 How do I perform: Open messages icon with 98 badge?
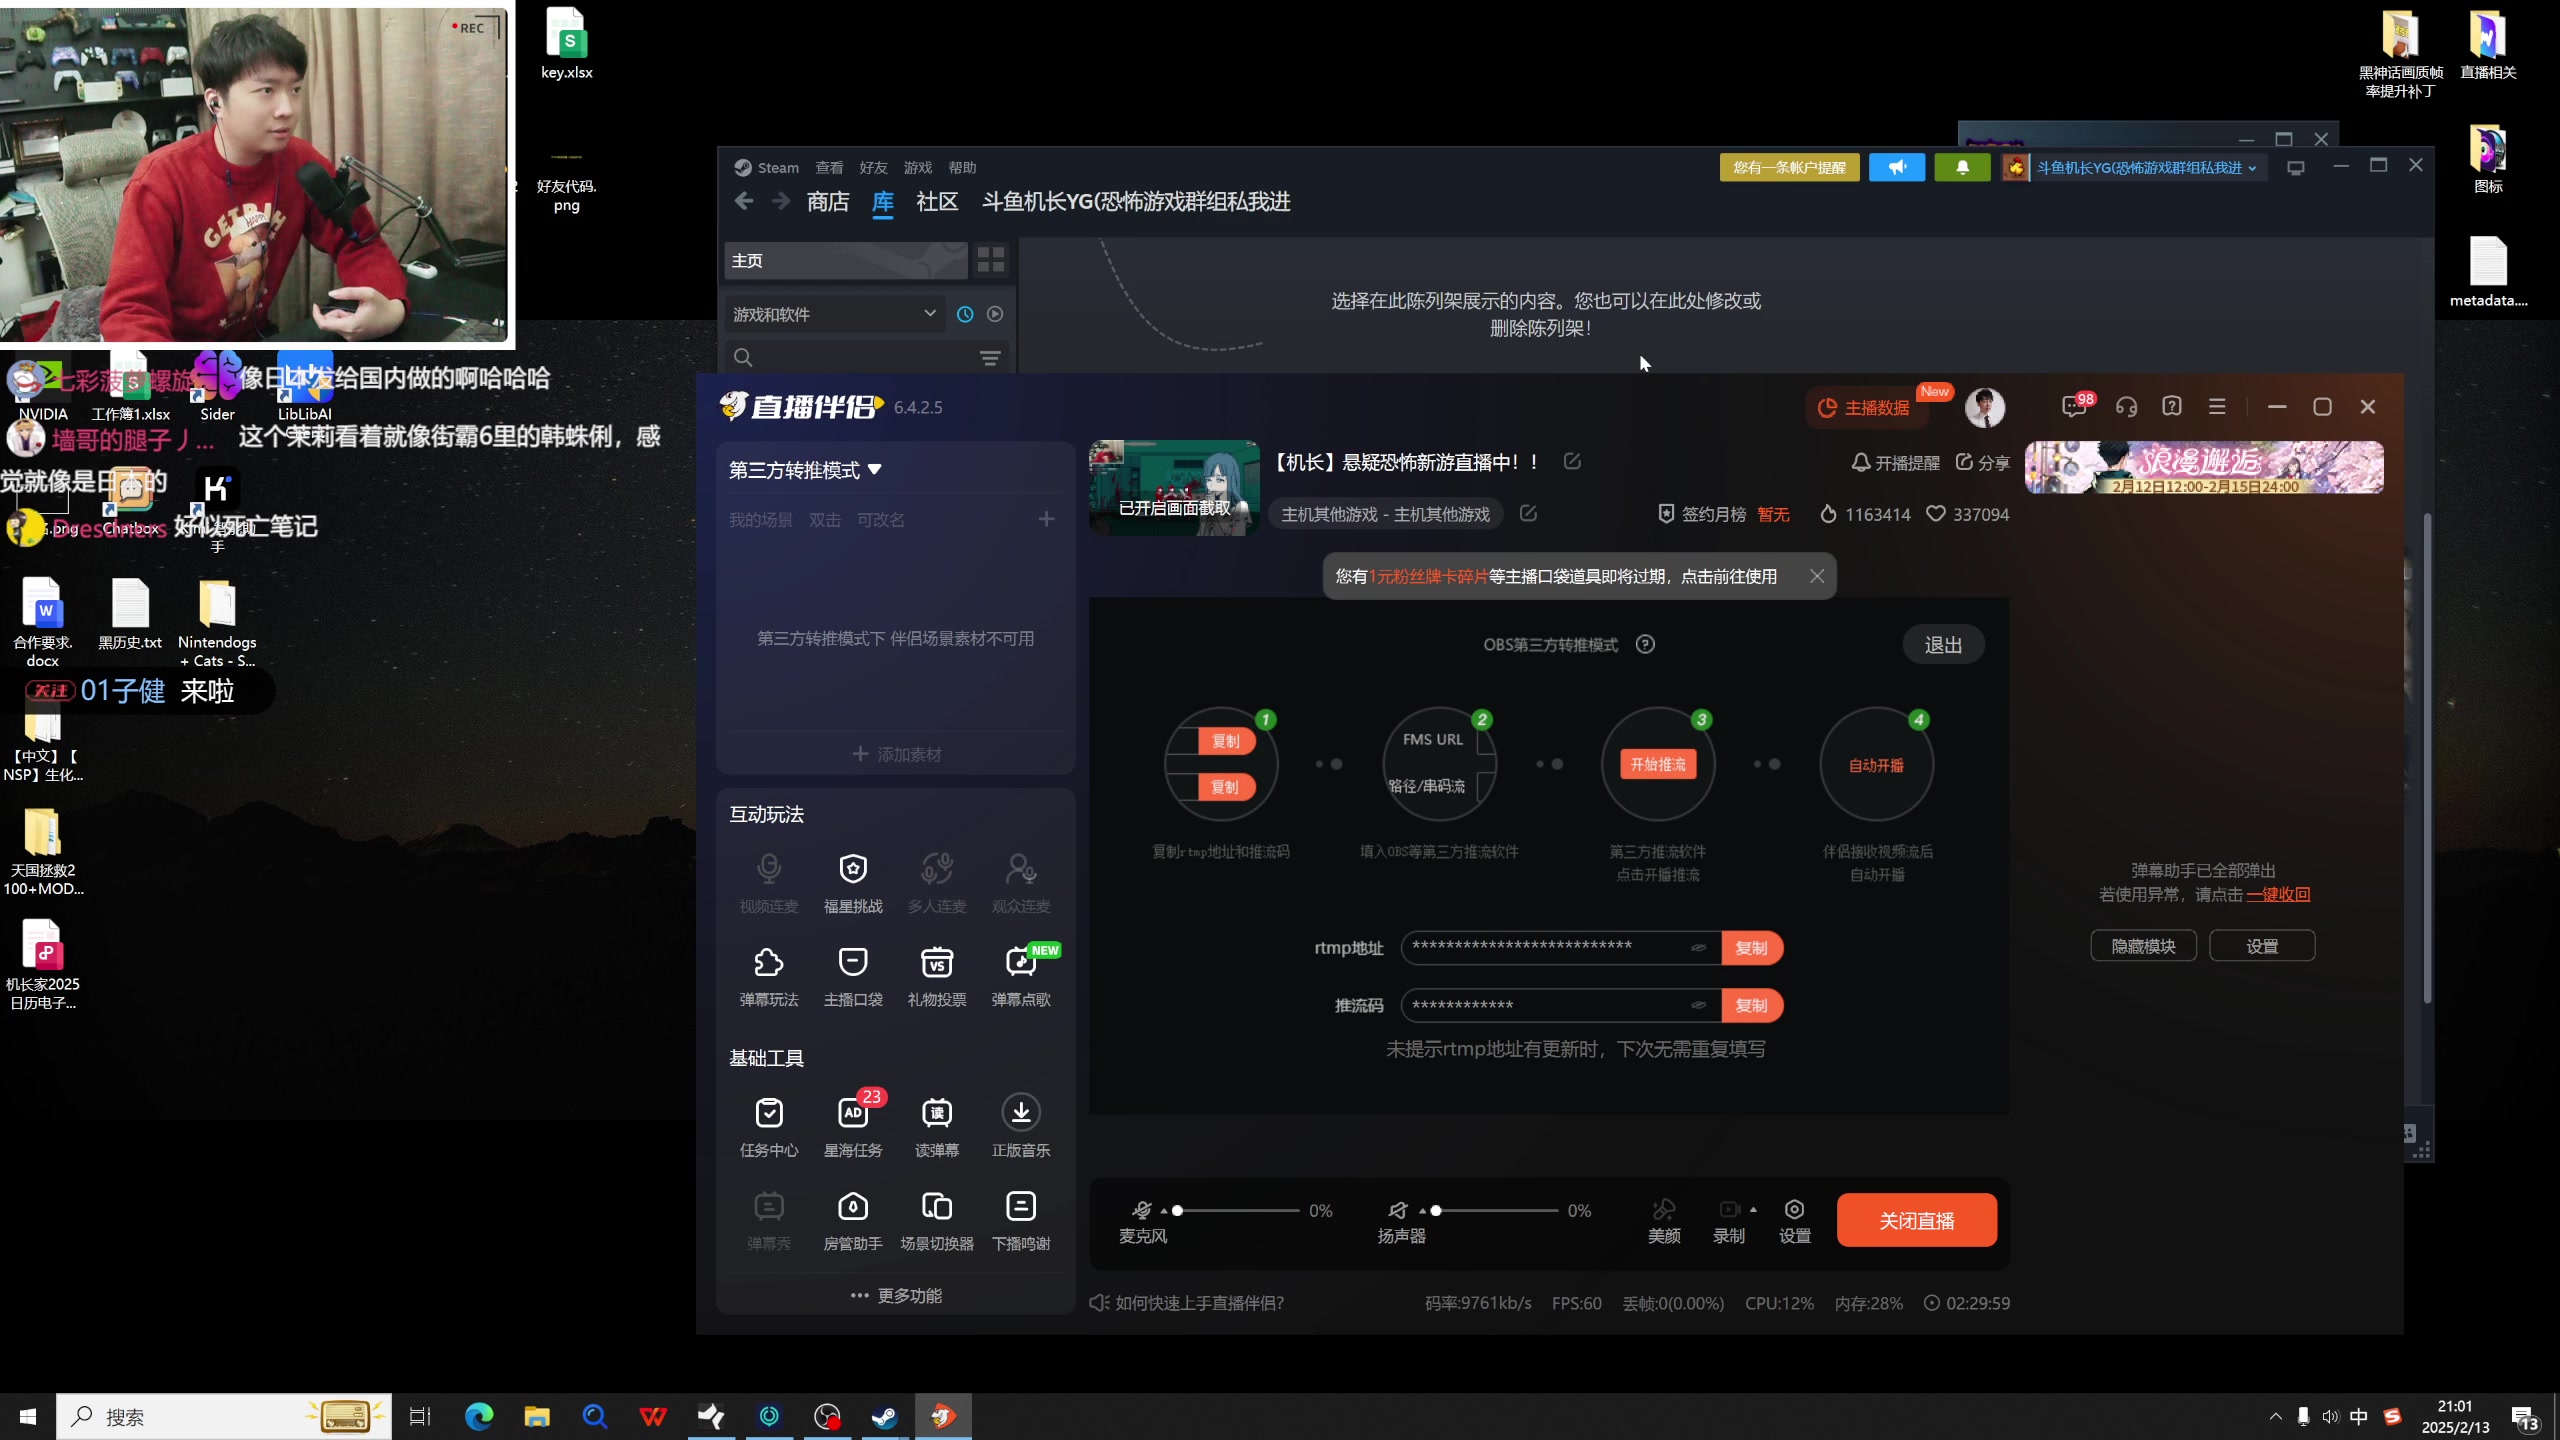tap(2076, 406)
